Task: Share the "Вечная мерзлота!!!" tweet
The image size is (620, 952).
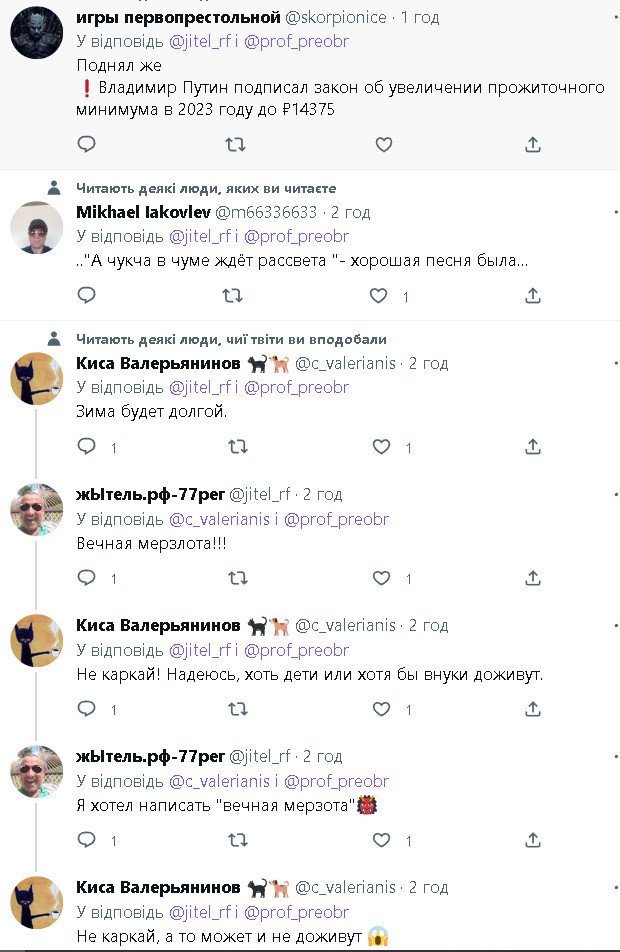Action: (x=533, y=578)
